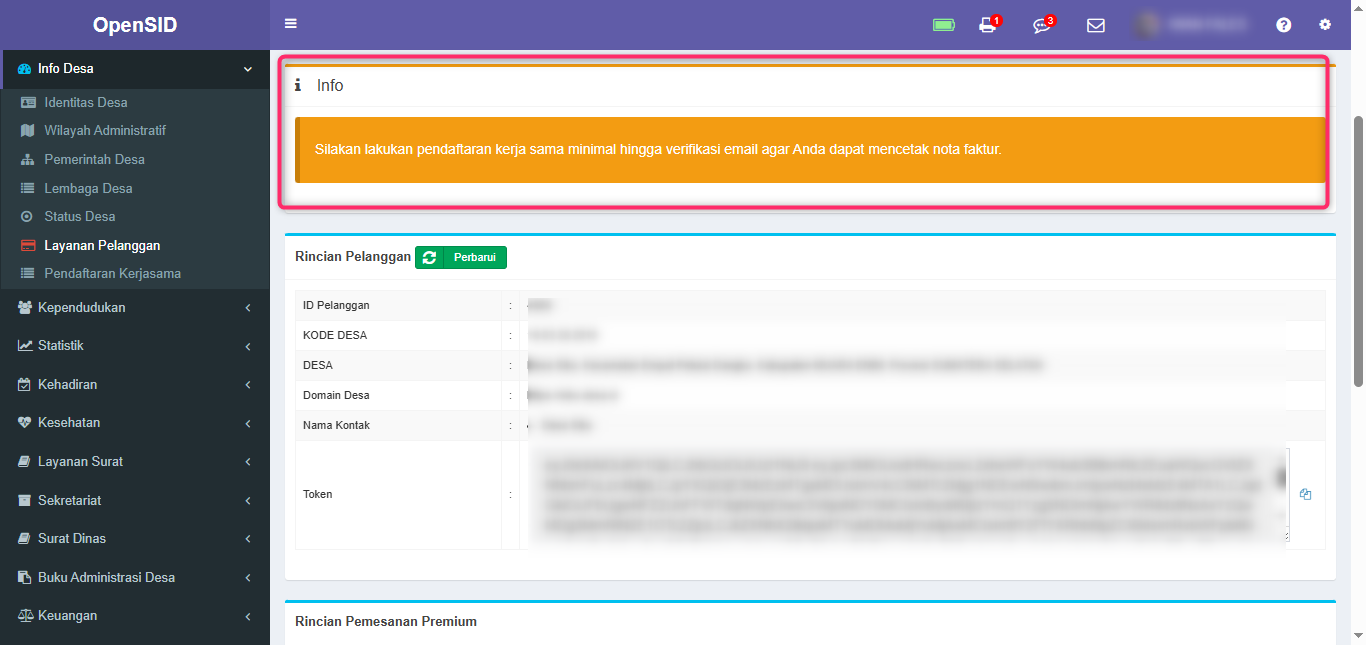The width and height of the screenshot is (1366, 645).
Task: Expand the Surat Dinas menu
Action: point(135,539)
